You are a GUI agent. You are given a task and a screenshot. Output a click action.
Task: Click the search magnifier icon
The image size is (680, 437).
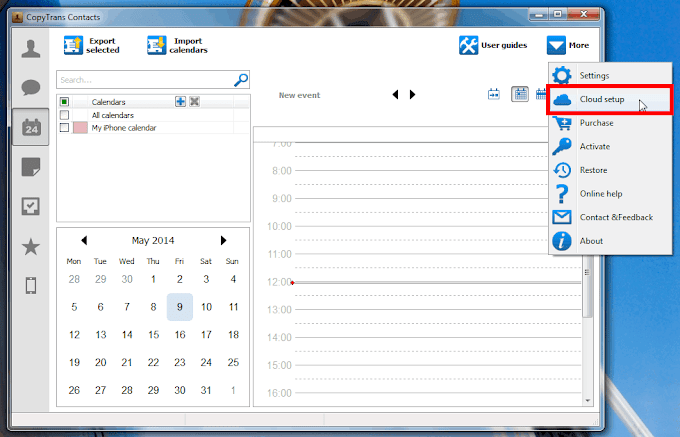241,80
